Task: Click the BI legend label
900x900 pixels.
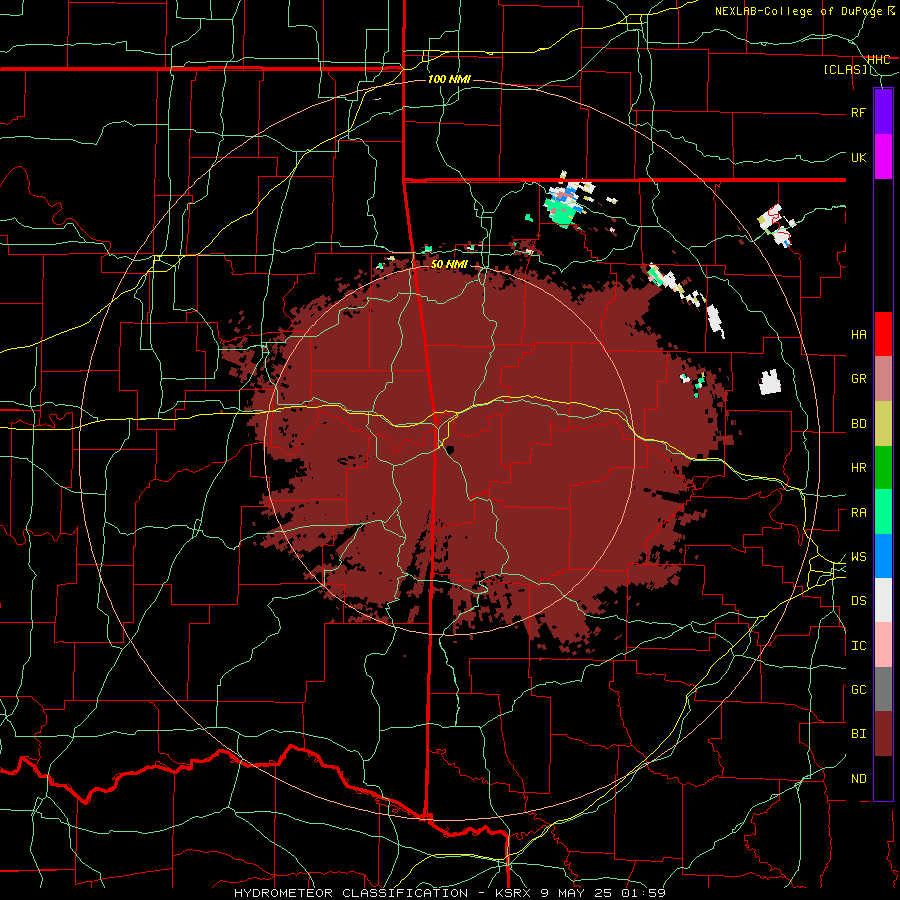Action: click(x=859, y=734)
